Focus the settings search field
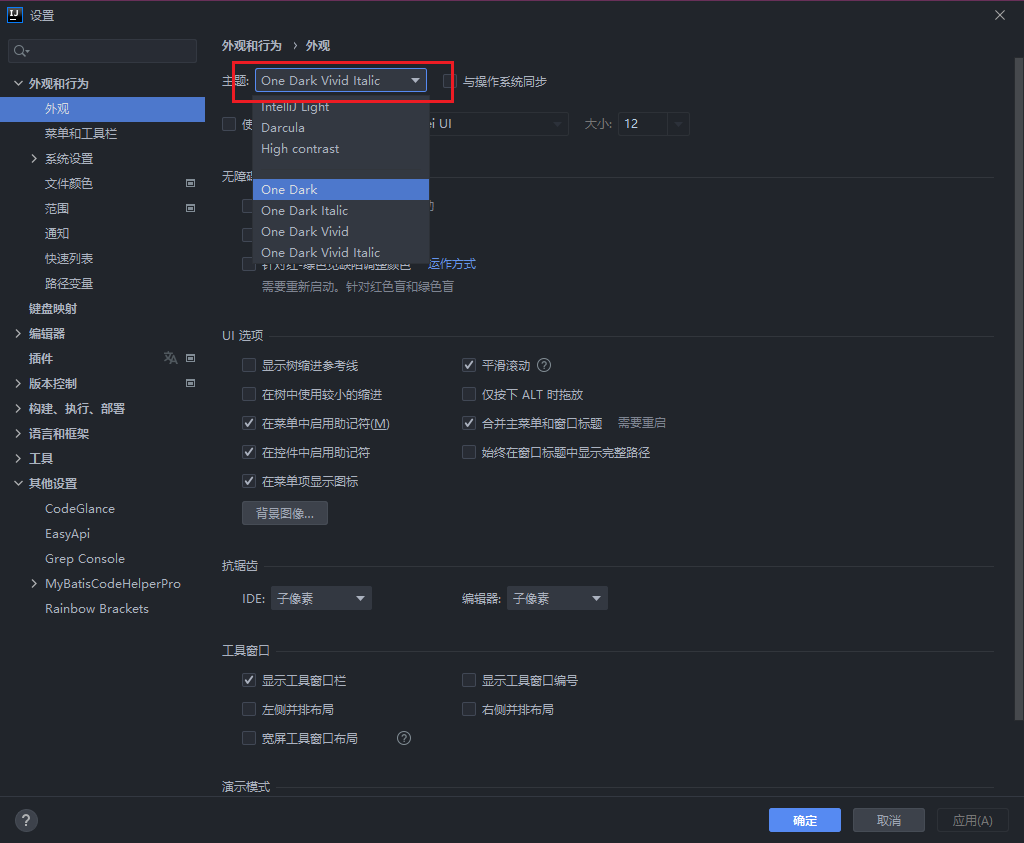1024x843 pixels. [x=103, y=51]
